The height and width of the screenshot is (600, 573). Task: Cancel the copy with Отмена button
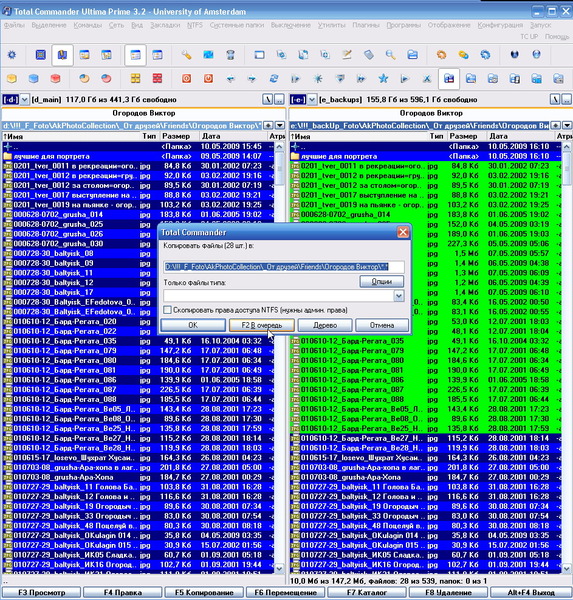click(x=382, y=325)
